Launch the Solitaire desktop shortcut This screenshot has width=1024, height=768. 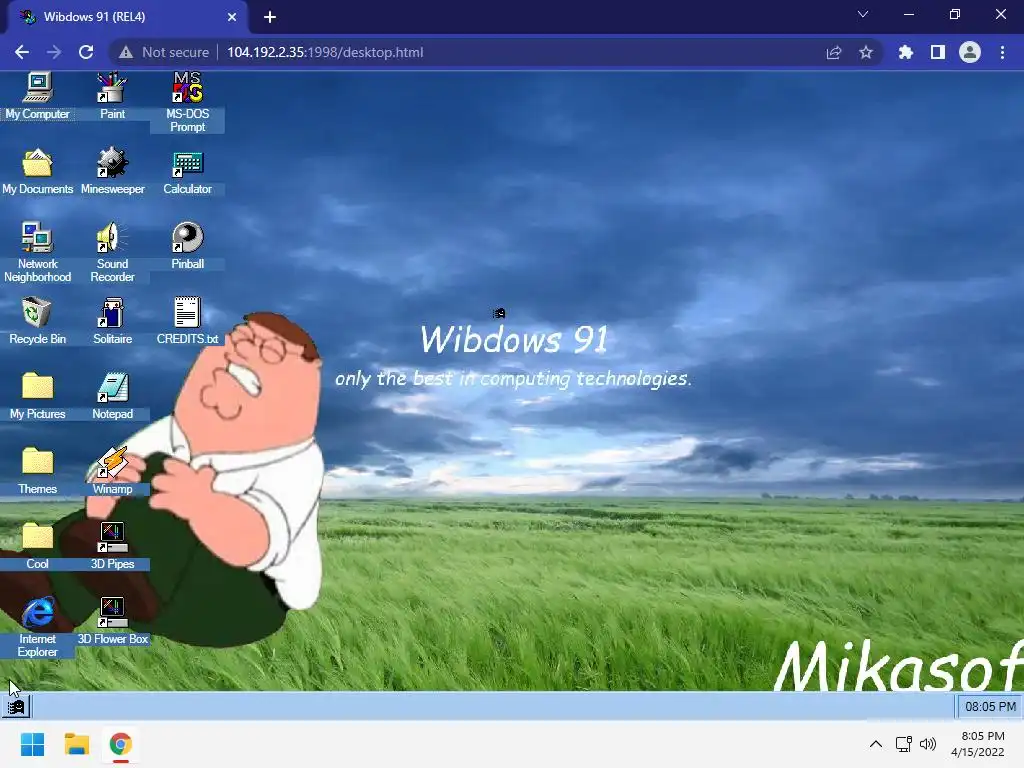pos(112,321)
